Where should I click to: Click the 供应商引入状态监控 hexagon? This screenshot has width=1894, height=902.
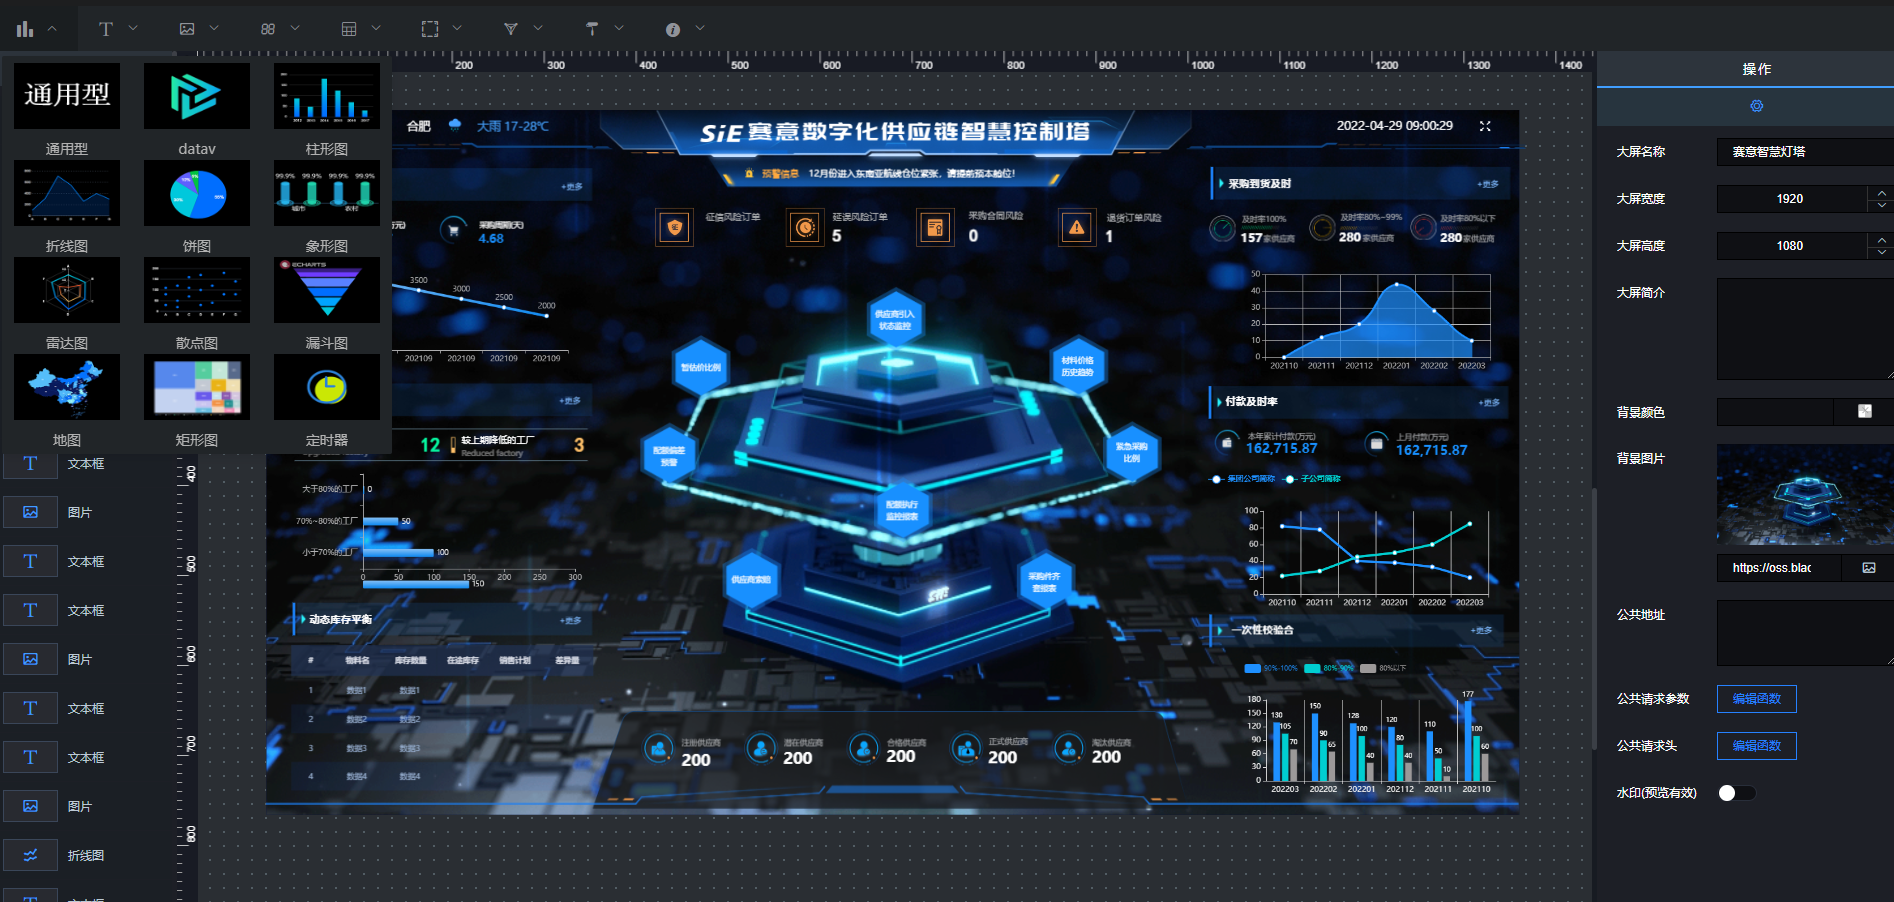[x=895, y=319]
